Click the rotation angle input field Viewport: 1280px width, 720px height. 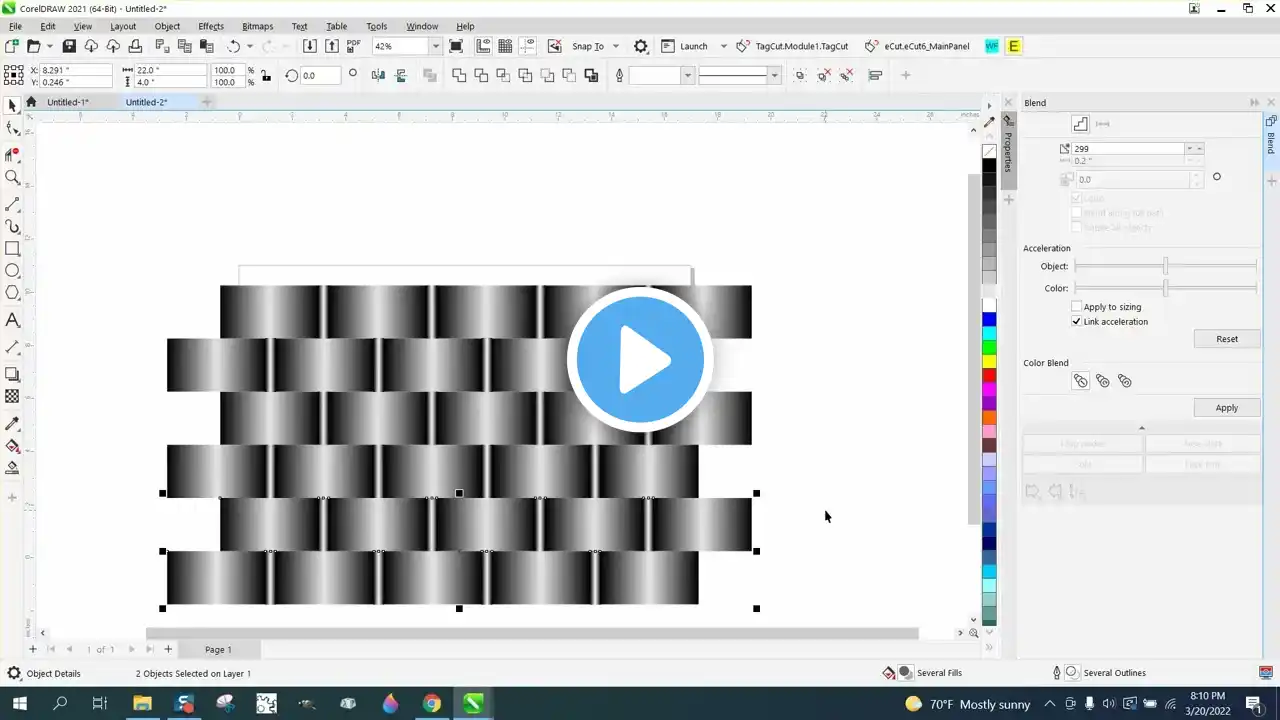[320, 75]
